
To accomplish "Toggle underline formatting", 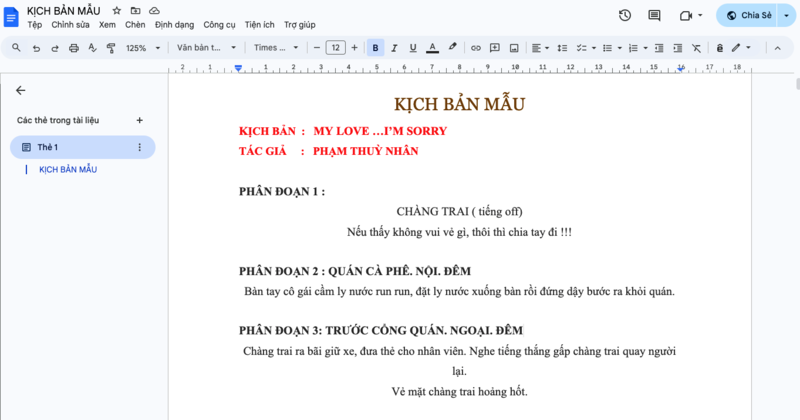I will [413, 48].
